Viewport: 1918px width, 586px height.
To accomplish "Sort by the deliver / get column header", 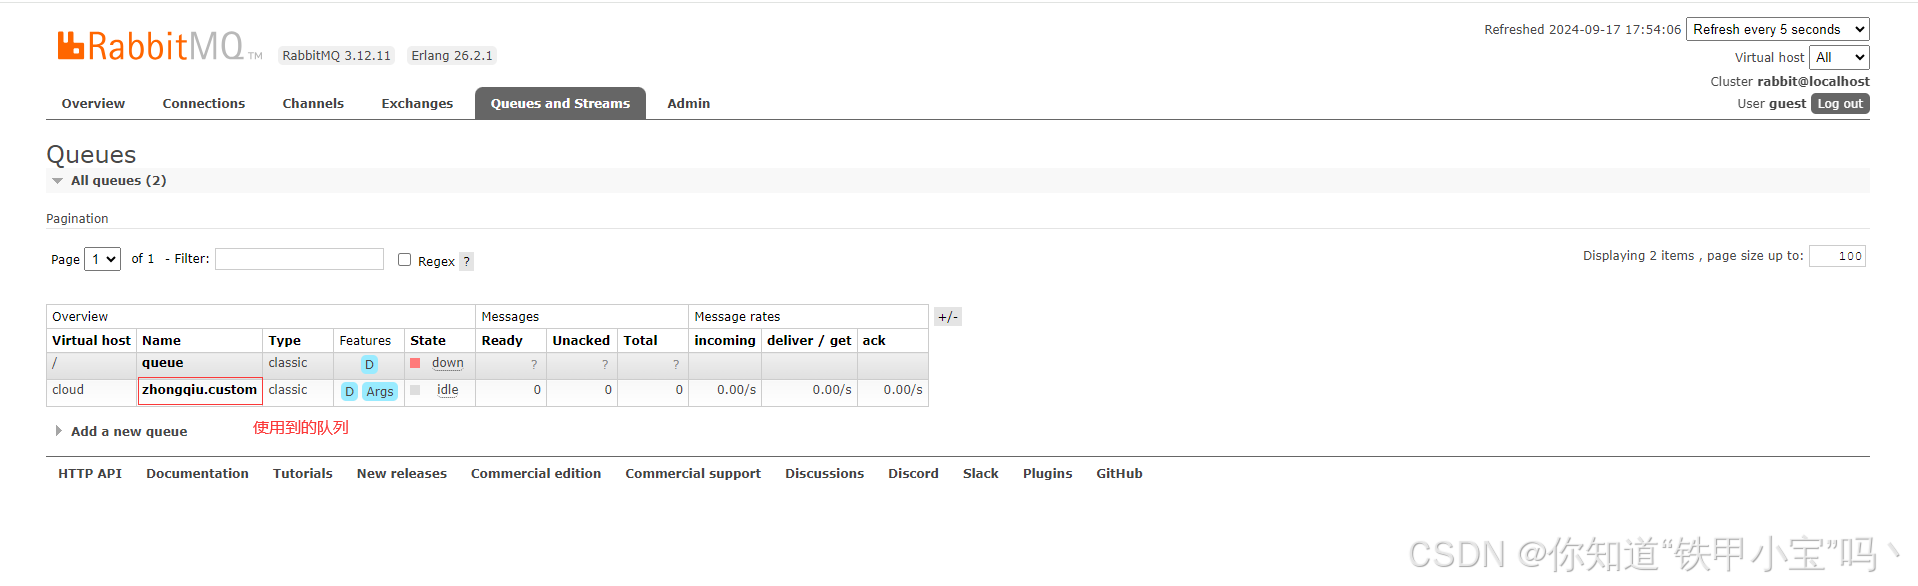I will [809, 340].
